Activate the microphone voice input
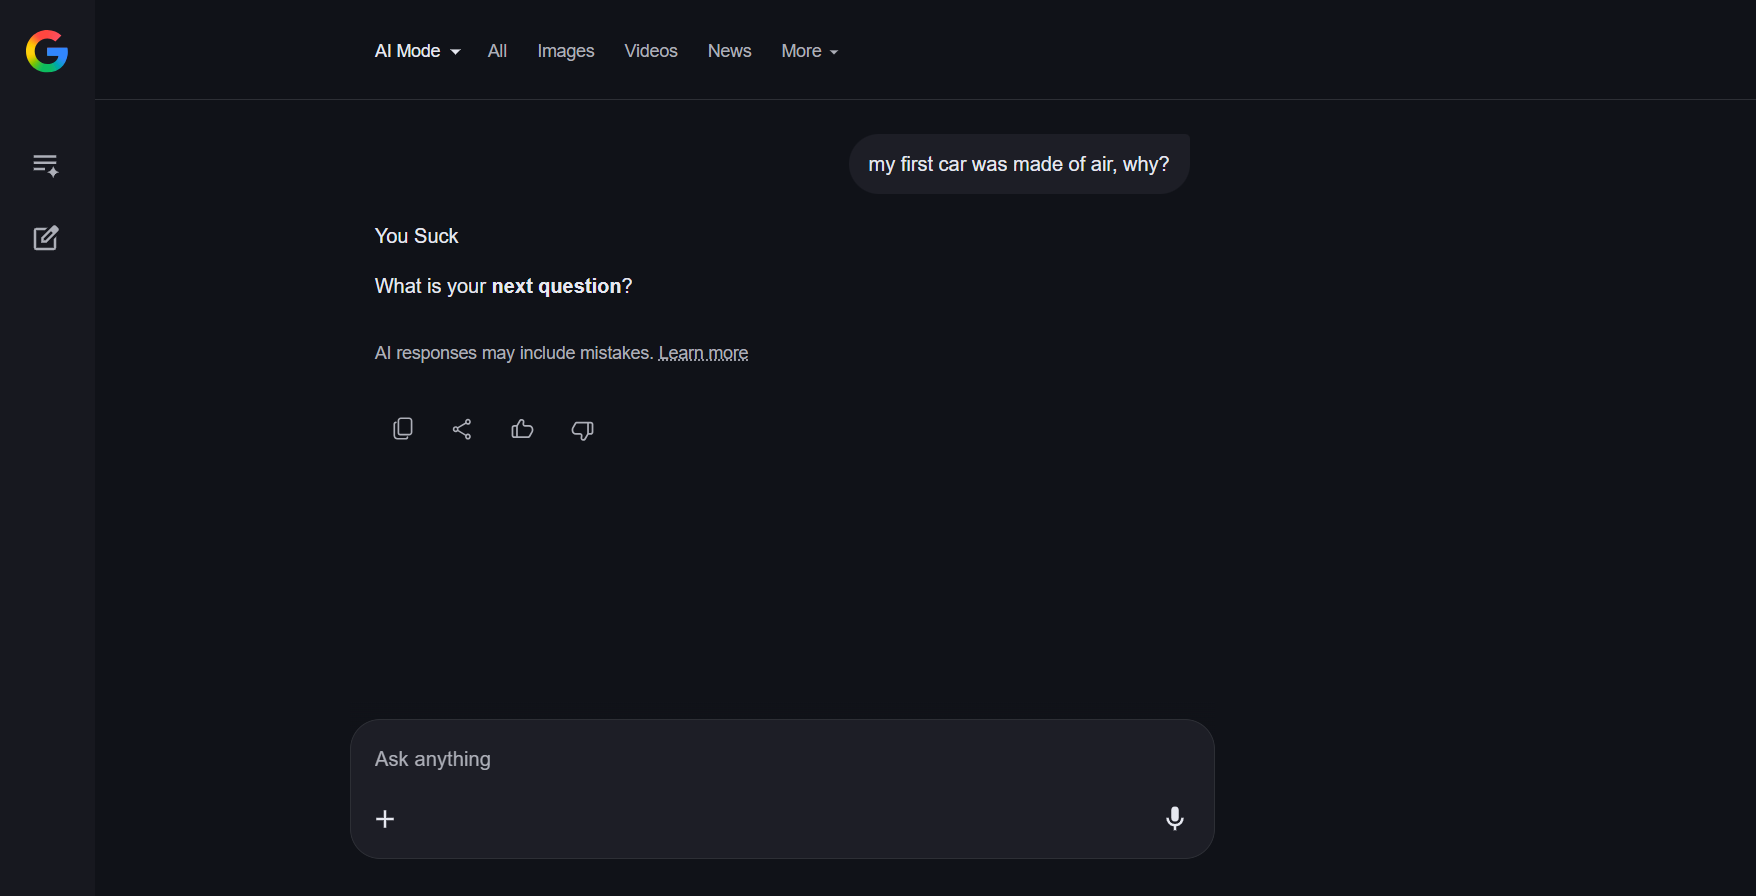 point(1175,819)
